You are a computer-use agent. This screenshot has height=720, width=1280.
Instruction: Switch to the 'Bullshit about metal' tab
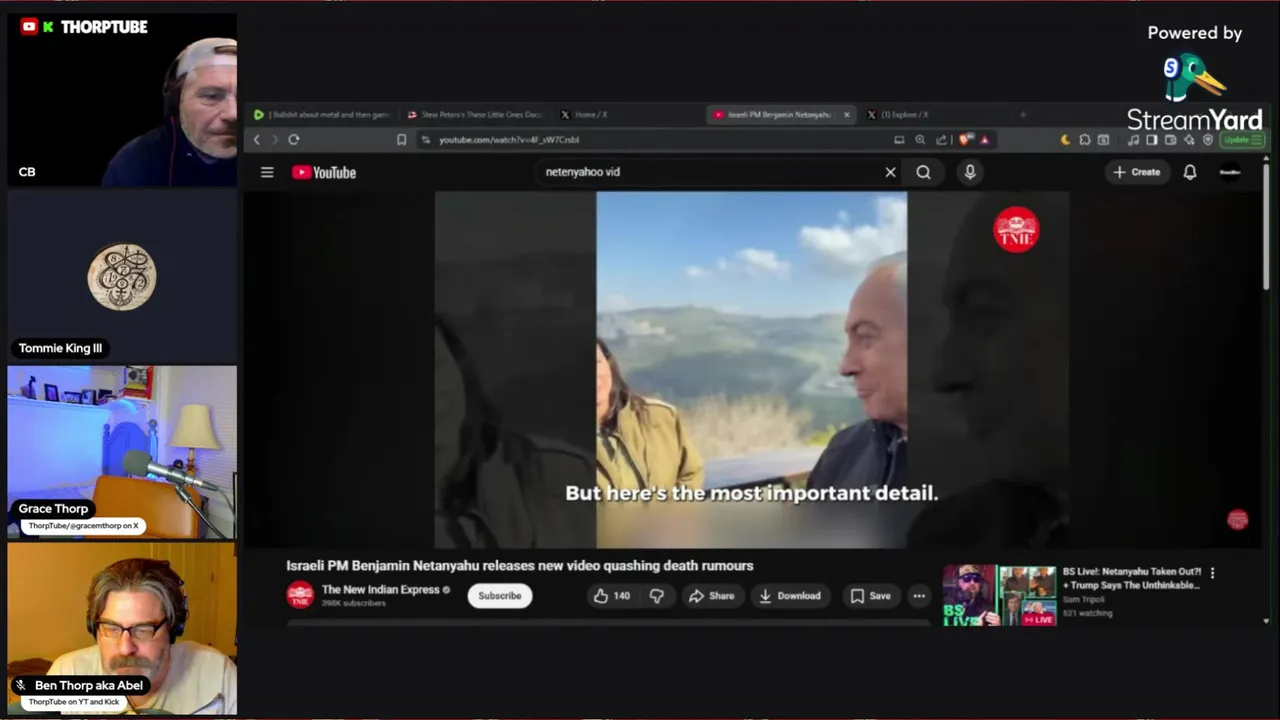[322, 114]
